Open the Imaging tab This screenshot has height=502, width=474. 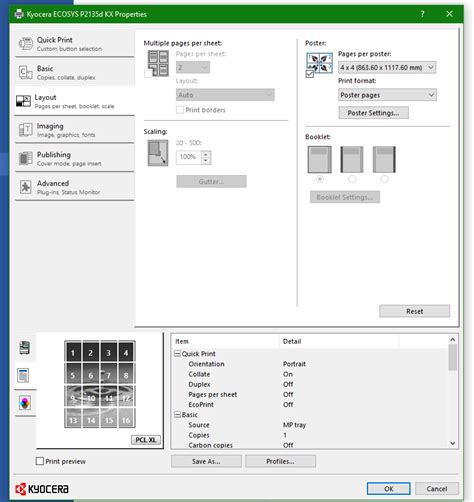[75, 130]
